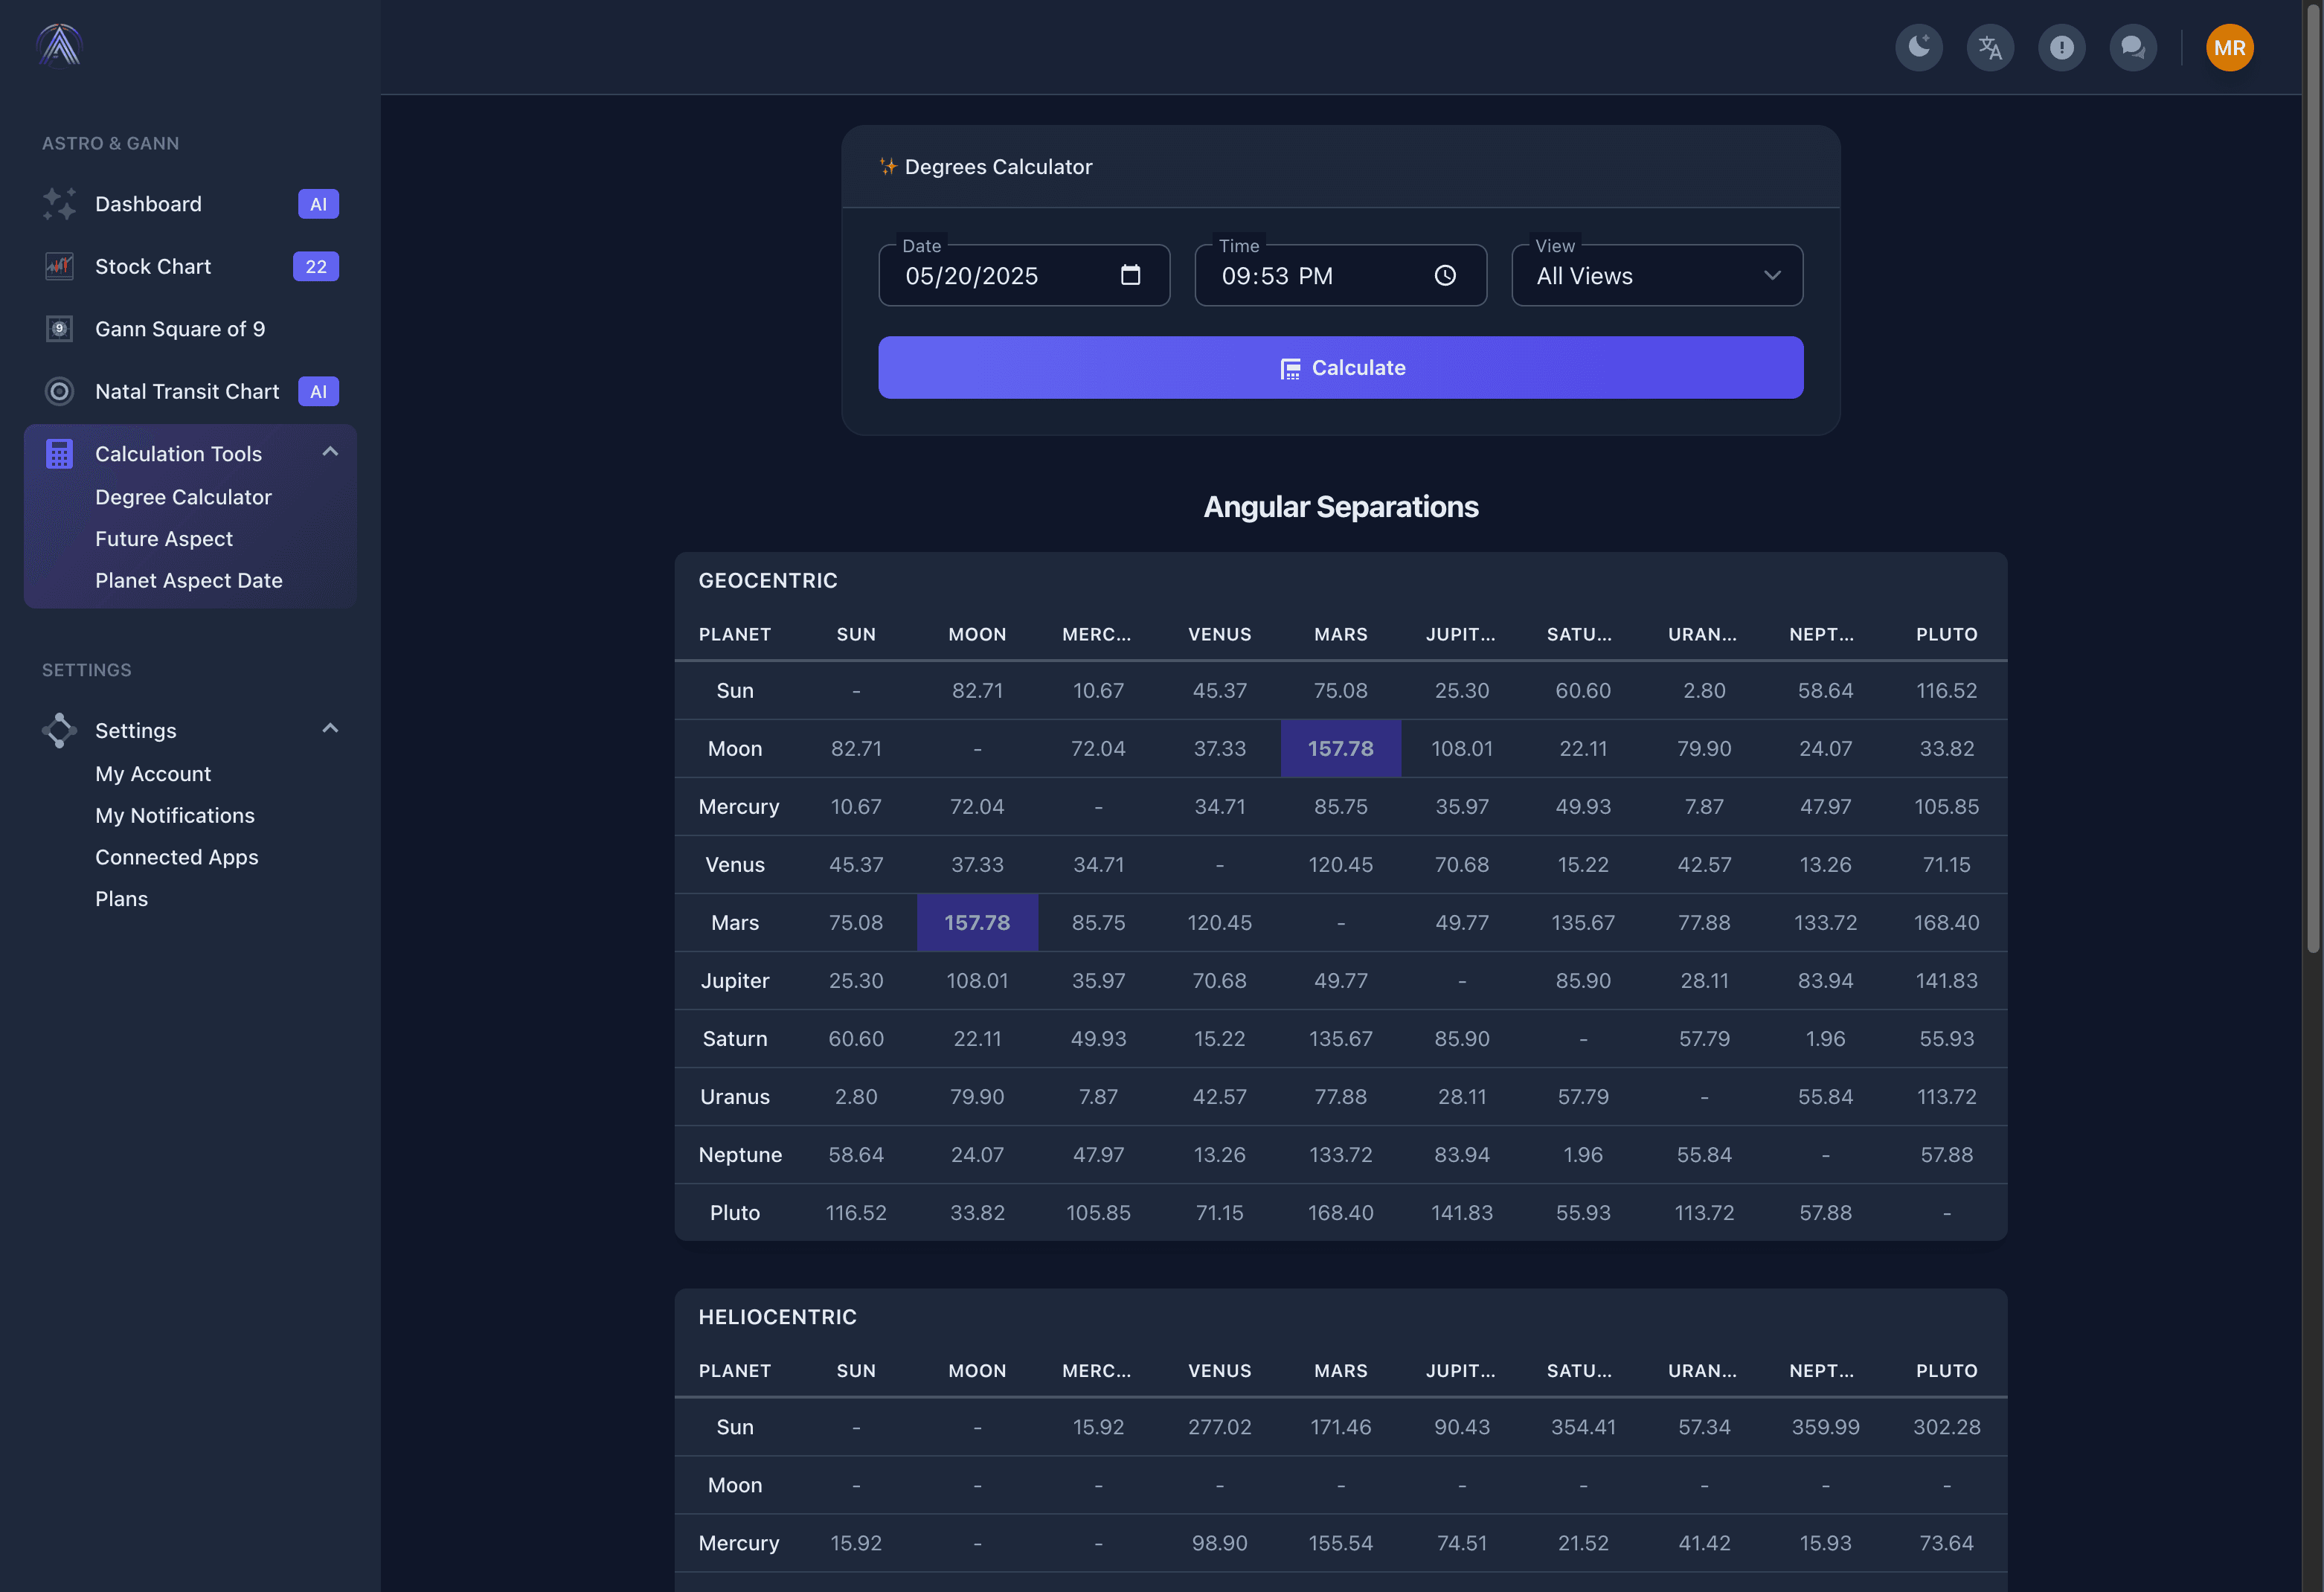This screenshot has width=2324, height=1592.
Task: Click Uranus row Pluto value 113.72
Action: pos(1946,1096)
